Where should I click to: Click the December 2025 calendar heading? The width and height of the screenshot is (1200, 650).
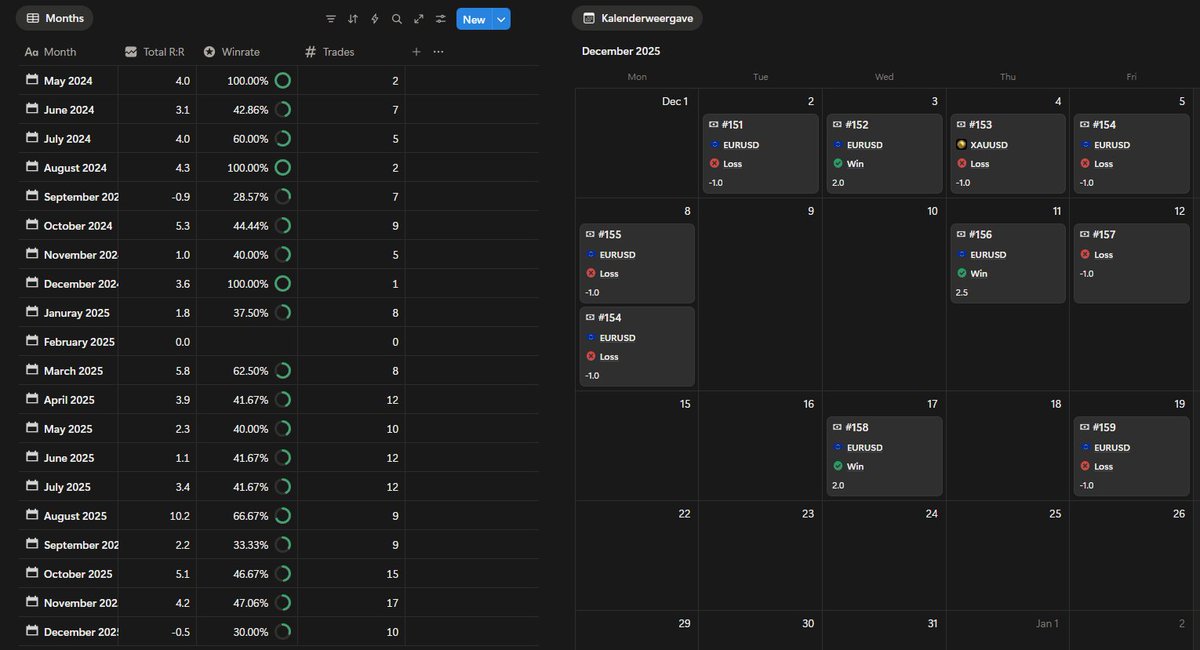click(x=621, y=51)
